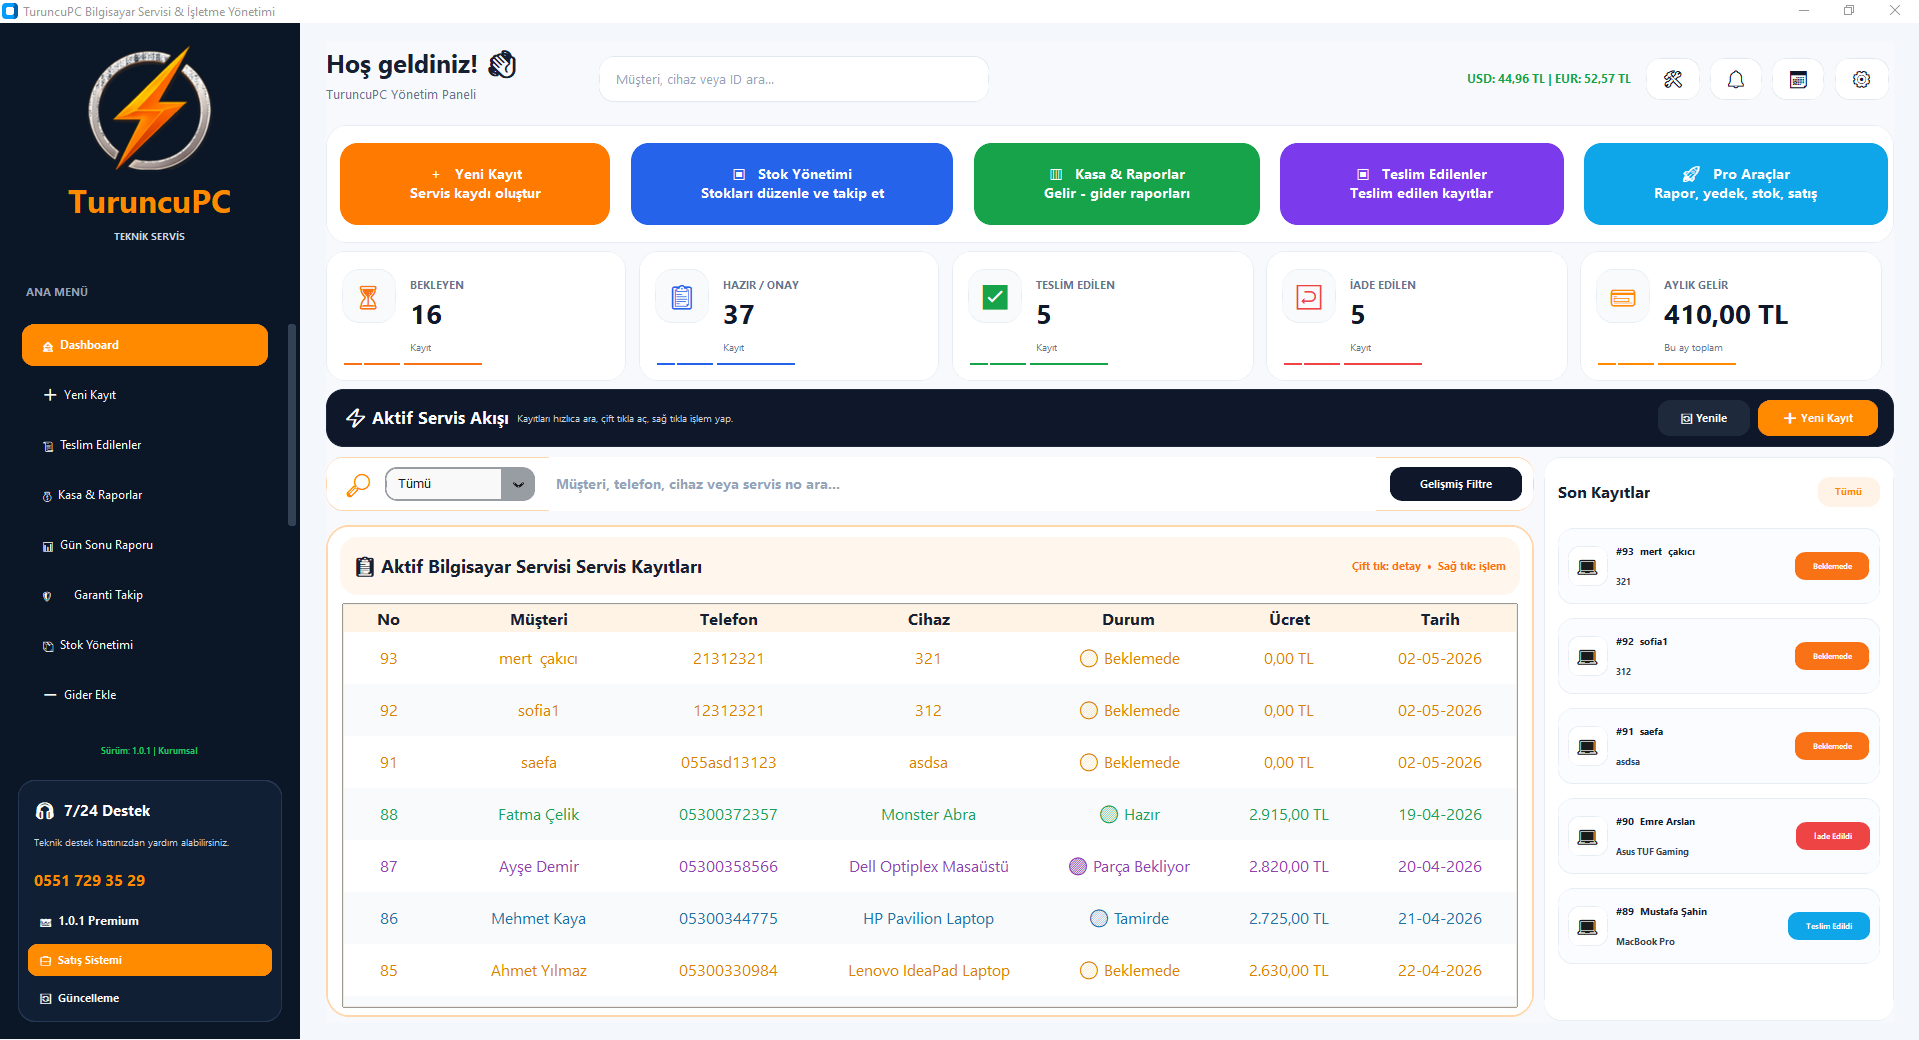Click Yeni Kayıt in Aktif Servis Akışı bar
This screenshot has width=1919, height=1040.
[1818, 418]
